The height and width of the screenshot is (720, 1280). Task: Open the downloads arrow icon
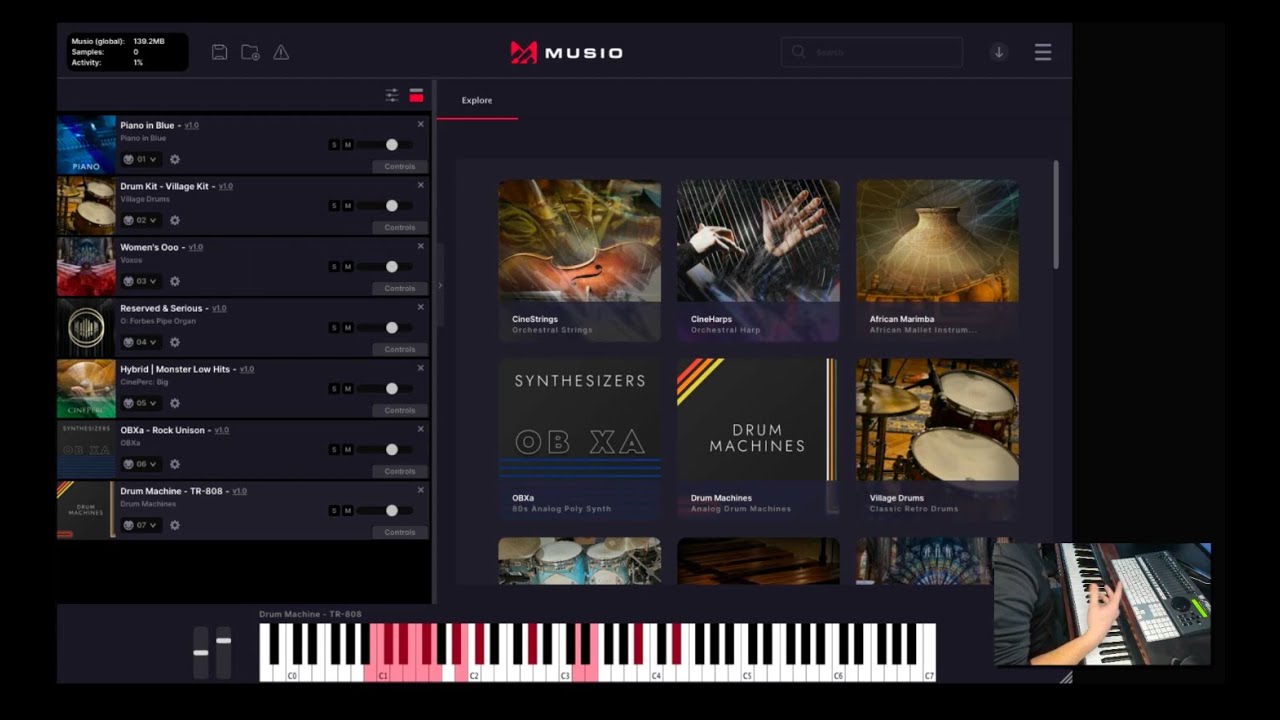point(998,52)
